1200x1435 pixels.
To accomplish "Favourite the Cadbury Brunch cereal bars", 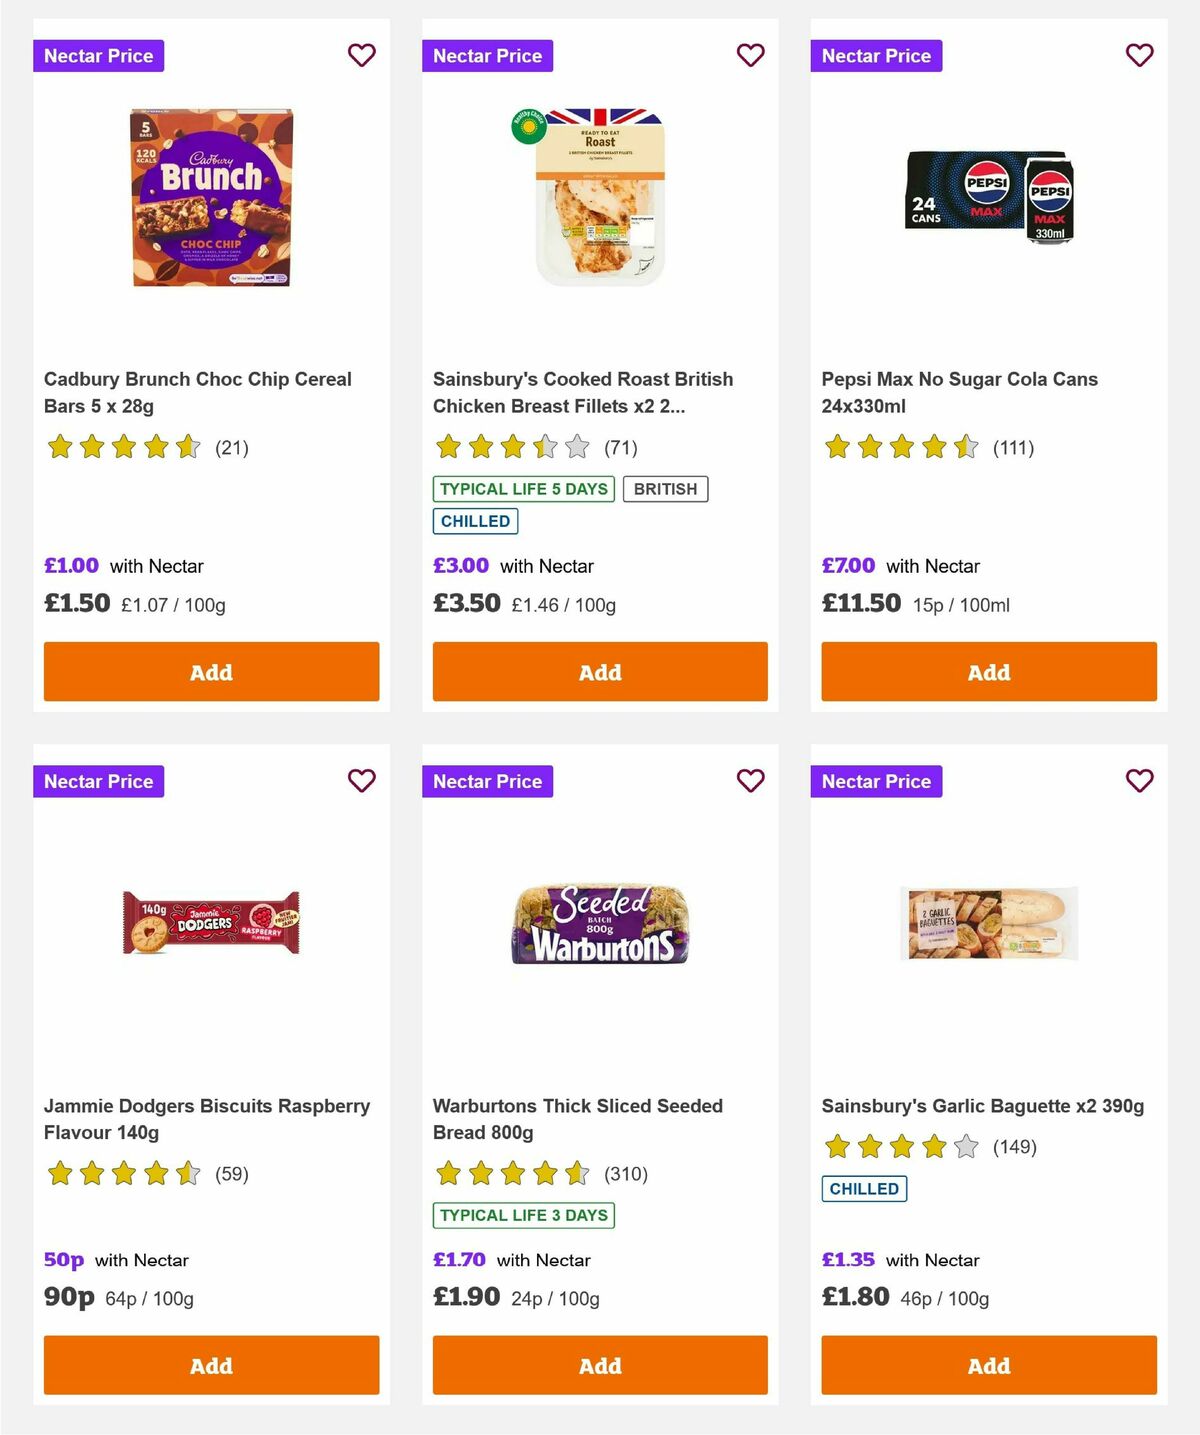I will [x=361, y=55].
